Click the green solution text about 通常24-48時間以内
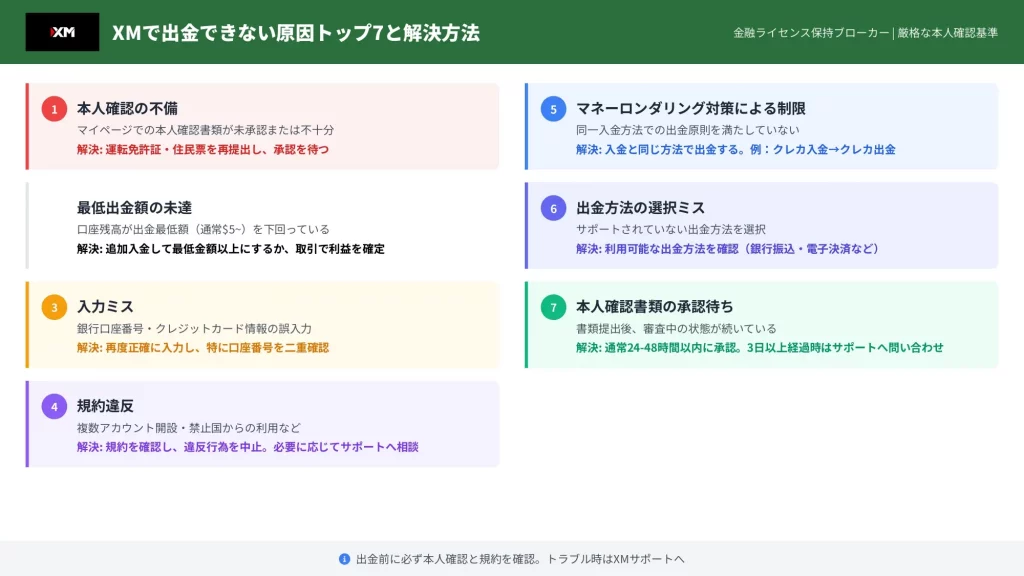 coord(759,347)
